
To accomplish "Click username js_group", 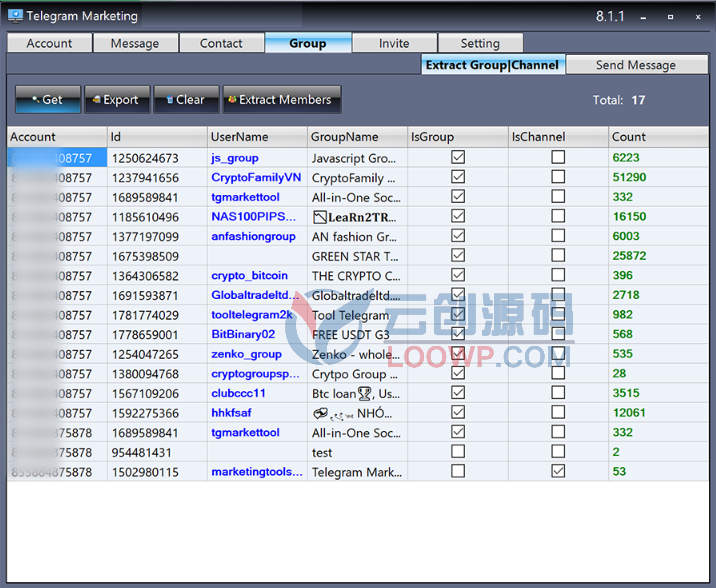I will tap(235, 158).
